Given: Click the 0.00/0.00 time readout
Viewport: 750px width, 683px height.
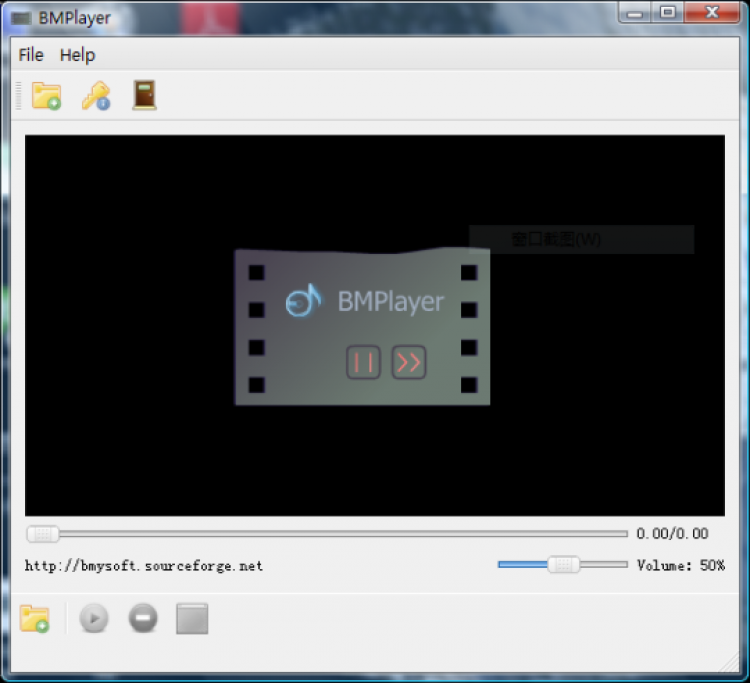Looking at the screenshot, I should (x=672, y=533).
